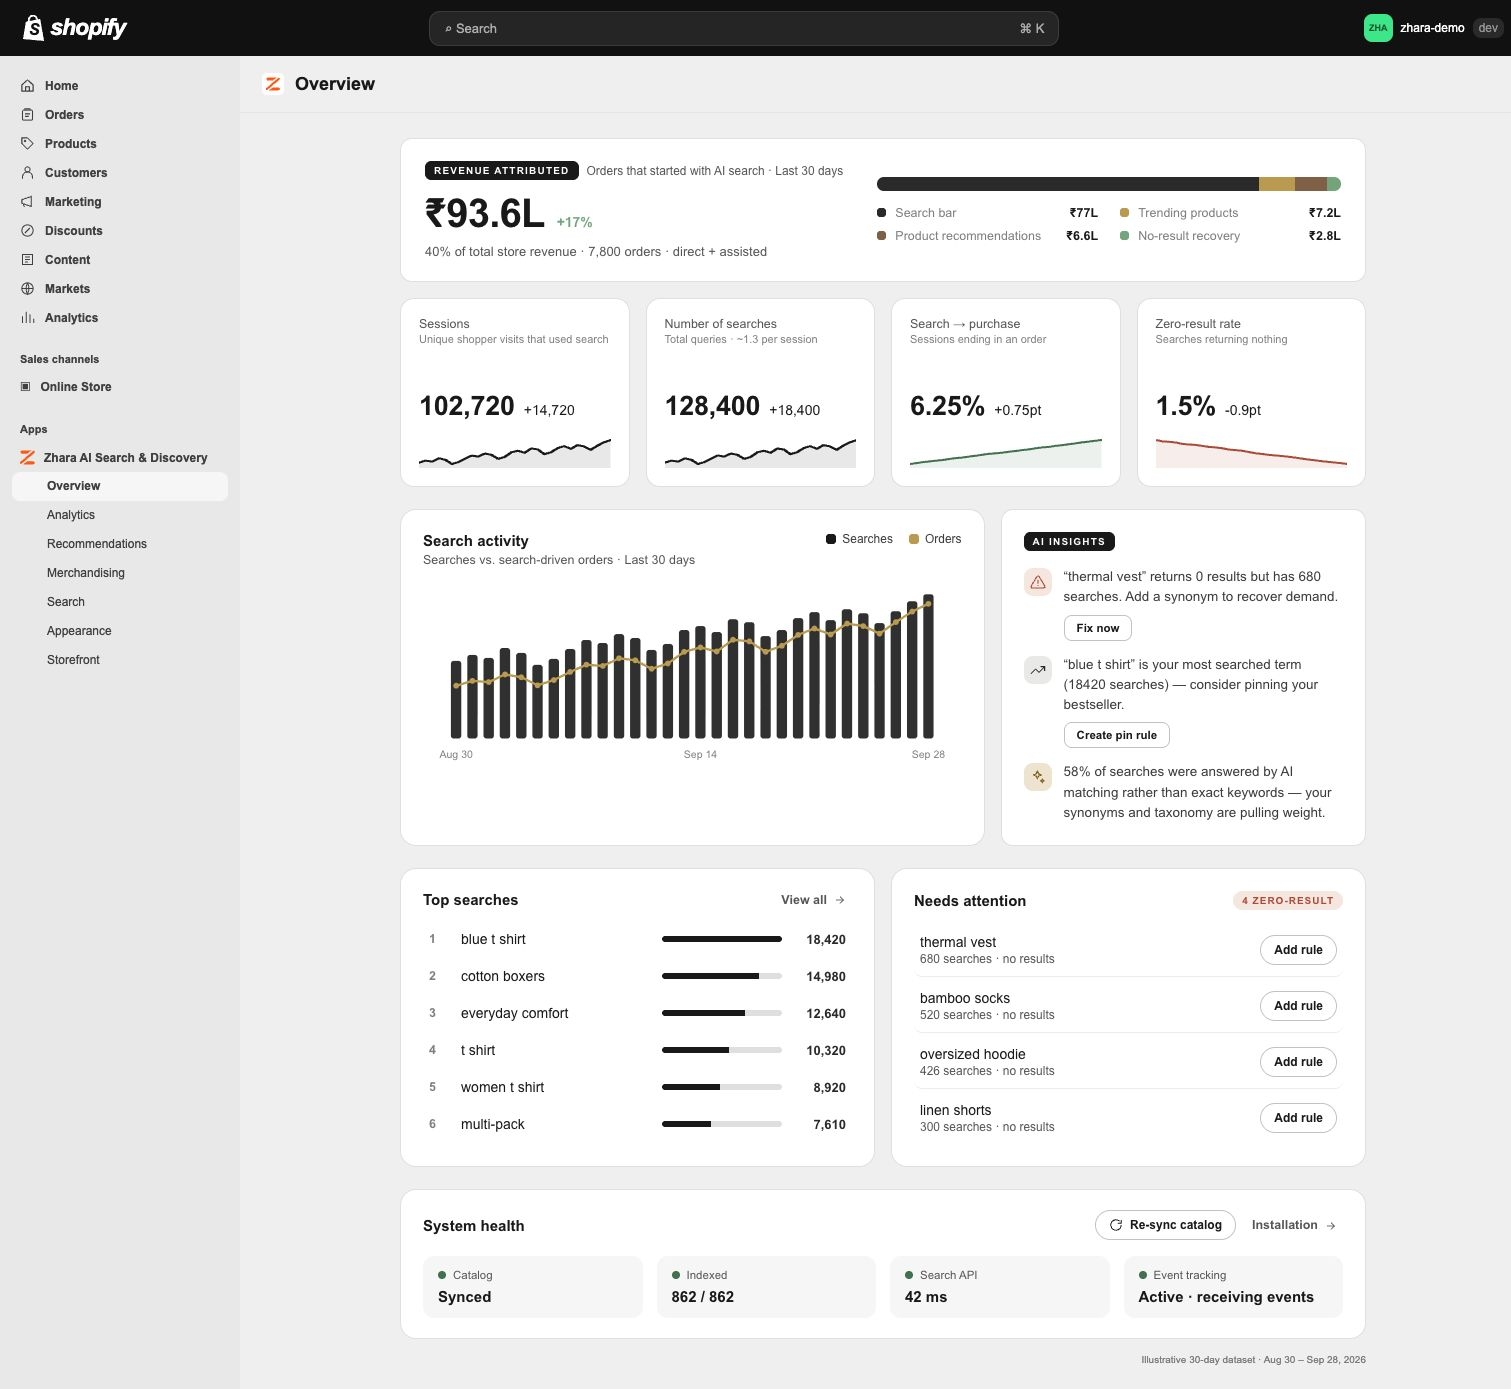The height and width of the screenshot is (1389, 1511).
Task: Click the Markets globe icon
Action: (28, 289)
